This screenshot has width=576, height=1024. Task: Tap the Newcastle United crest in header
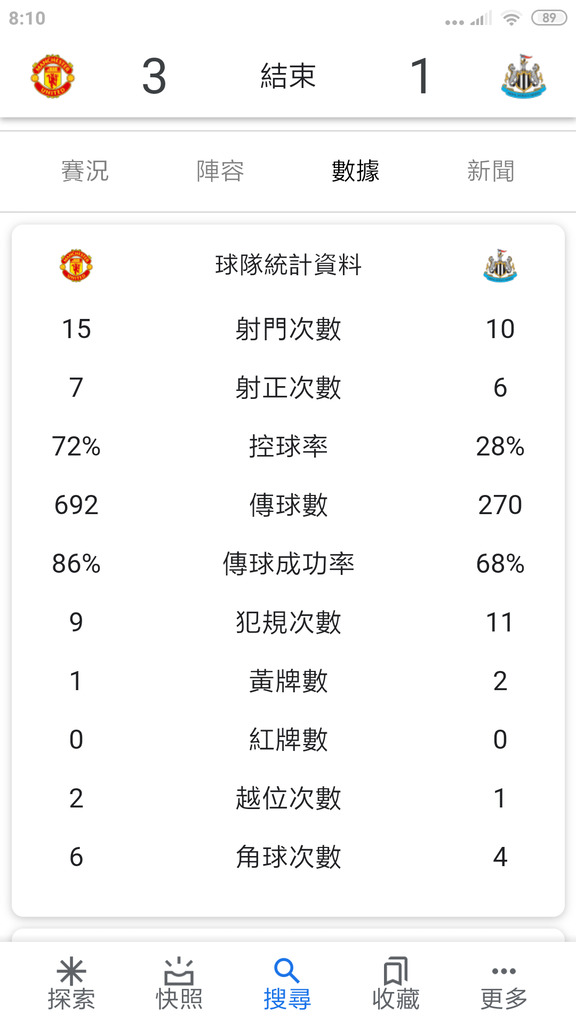523,76
